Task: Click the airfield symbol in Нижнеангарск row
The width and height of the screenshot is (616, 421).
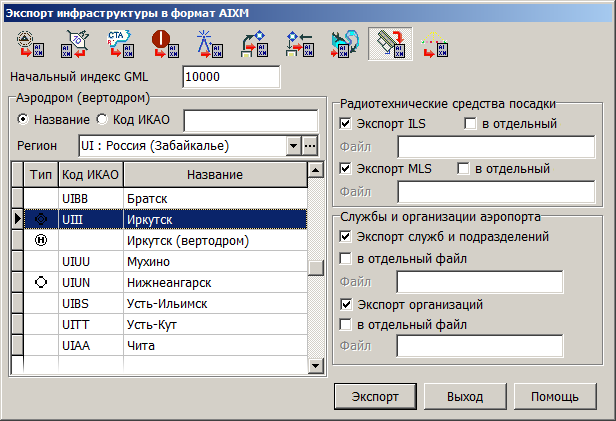Action: click(41, 282)
